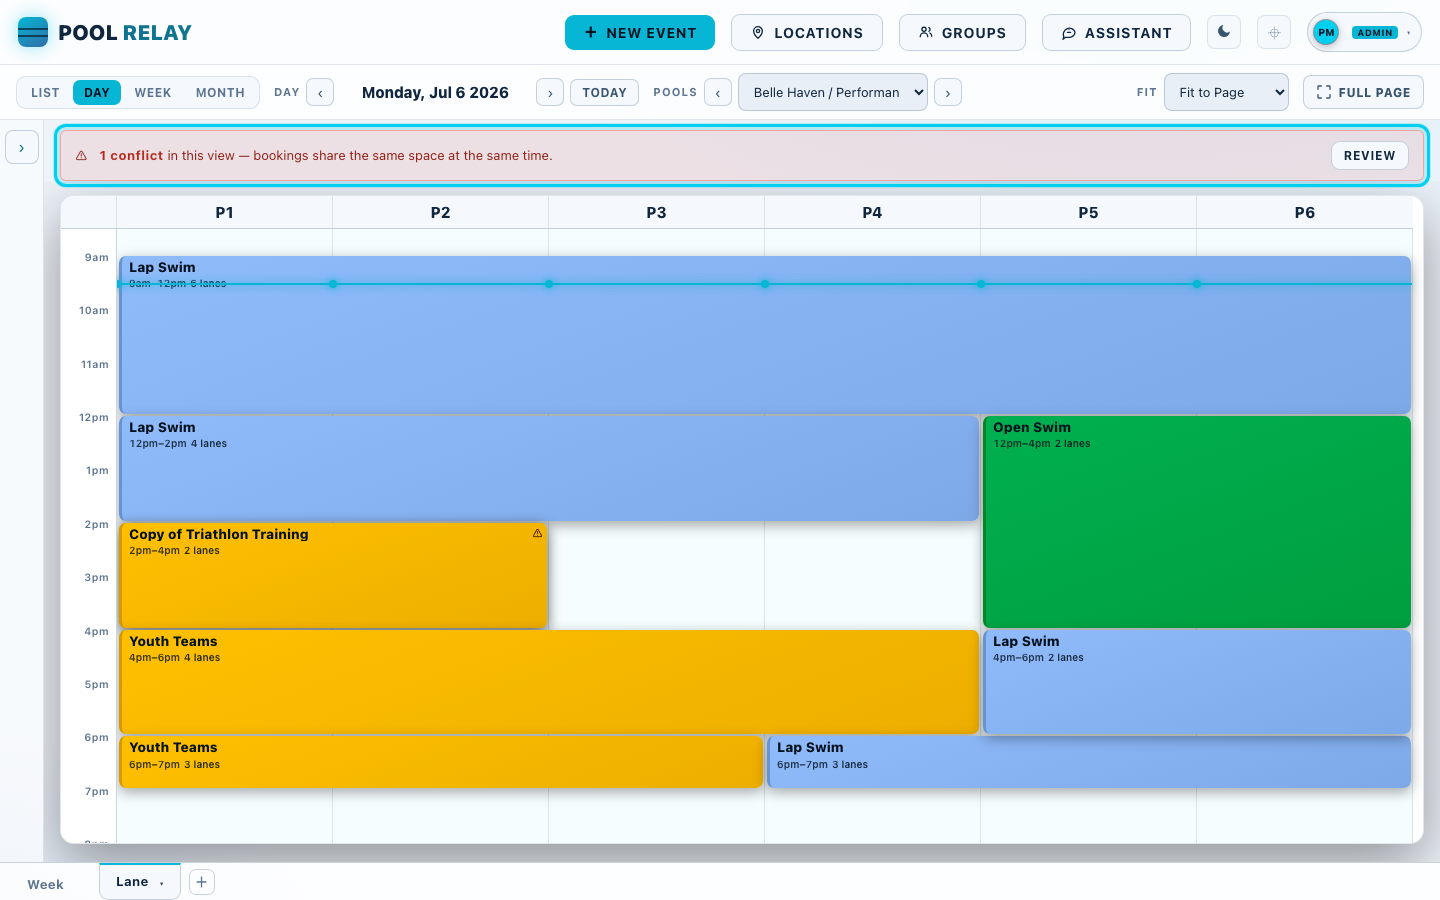Open the green Open Swim event
Viewport: 1440px width, 900px height.
point(1197,522)
